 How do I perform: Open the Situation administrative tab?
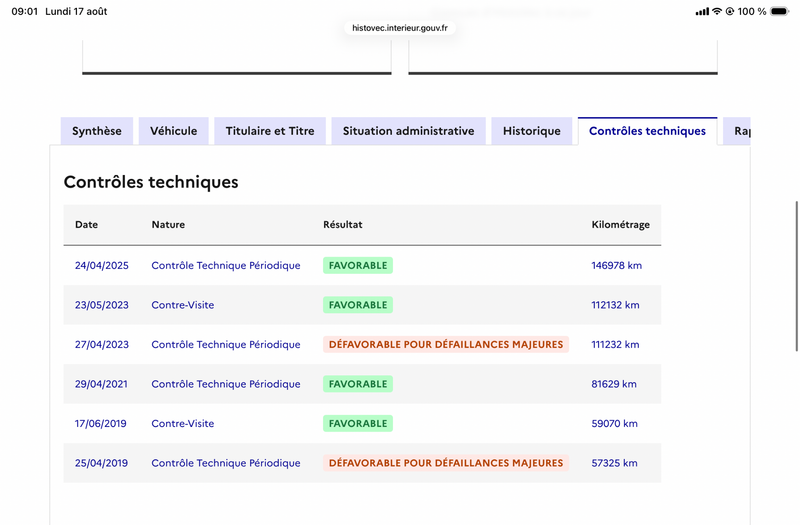coord(409,131)
